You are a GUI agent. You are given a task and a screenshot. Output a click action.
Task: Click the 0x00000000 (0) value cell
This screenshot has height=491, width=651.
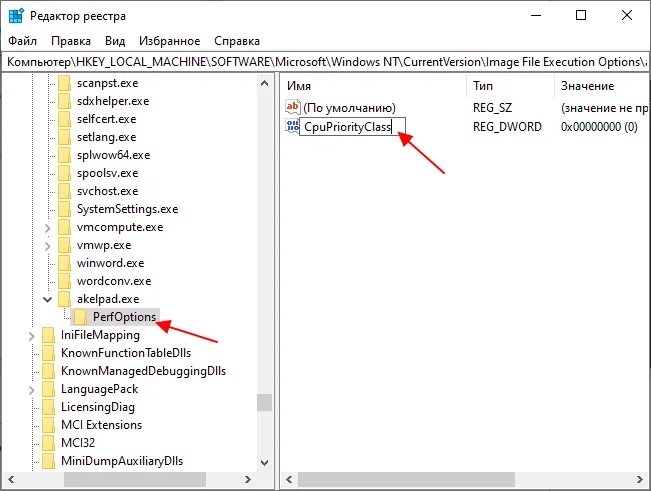click(599, 127)
